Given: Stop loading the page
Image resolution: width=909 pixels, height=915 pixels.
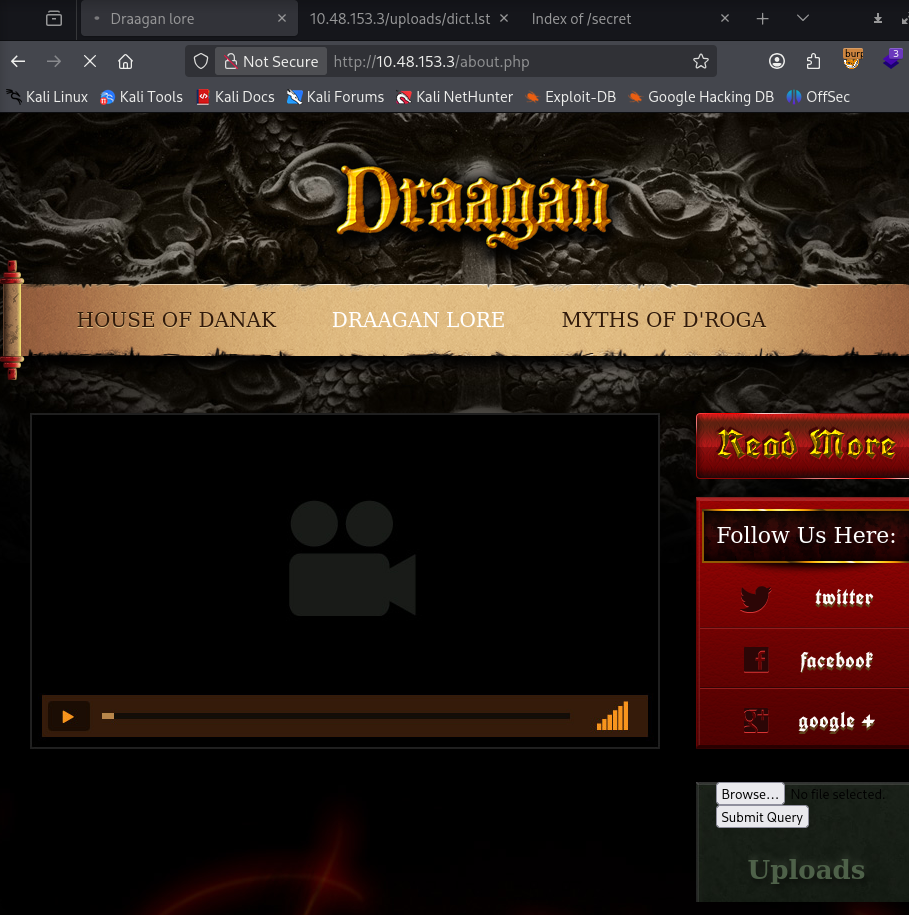Looking at the screenshot, I should pos(90,61).
